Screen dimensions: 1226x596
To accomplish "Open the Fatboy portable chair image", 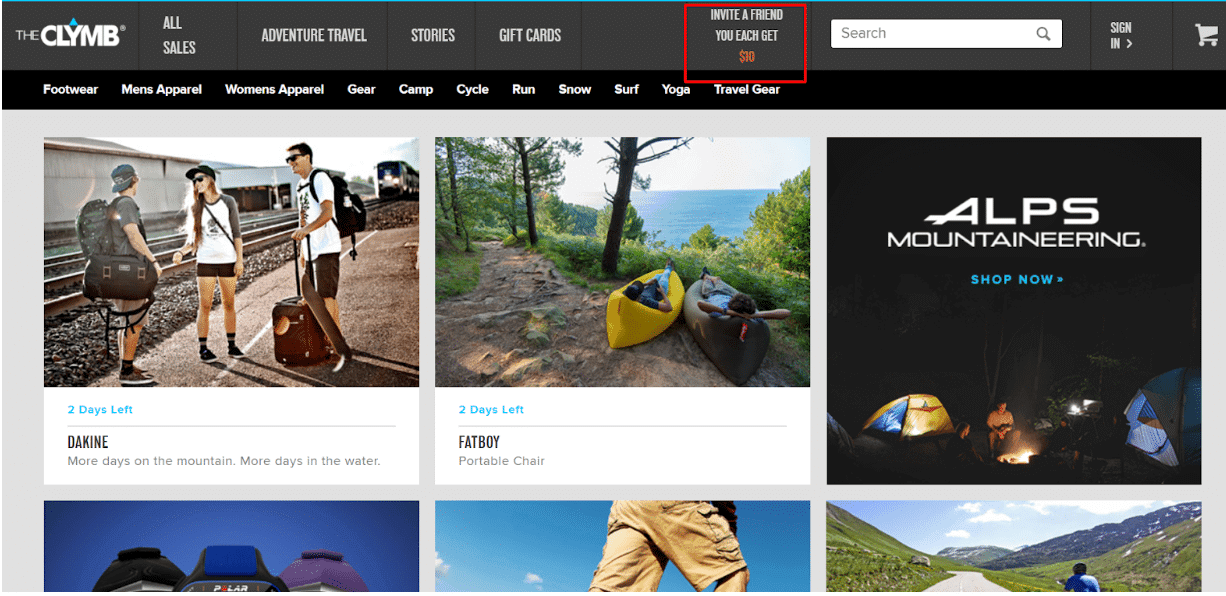I will click(x=622, y=262).
